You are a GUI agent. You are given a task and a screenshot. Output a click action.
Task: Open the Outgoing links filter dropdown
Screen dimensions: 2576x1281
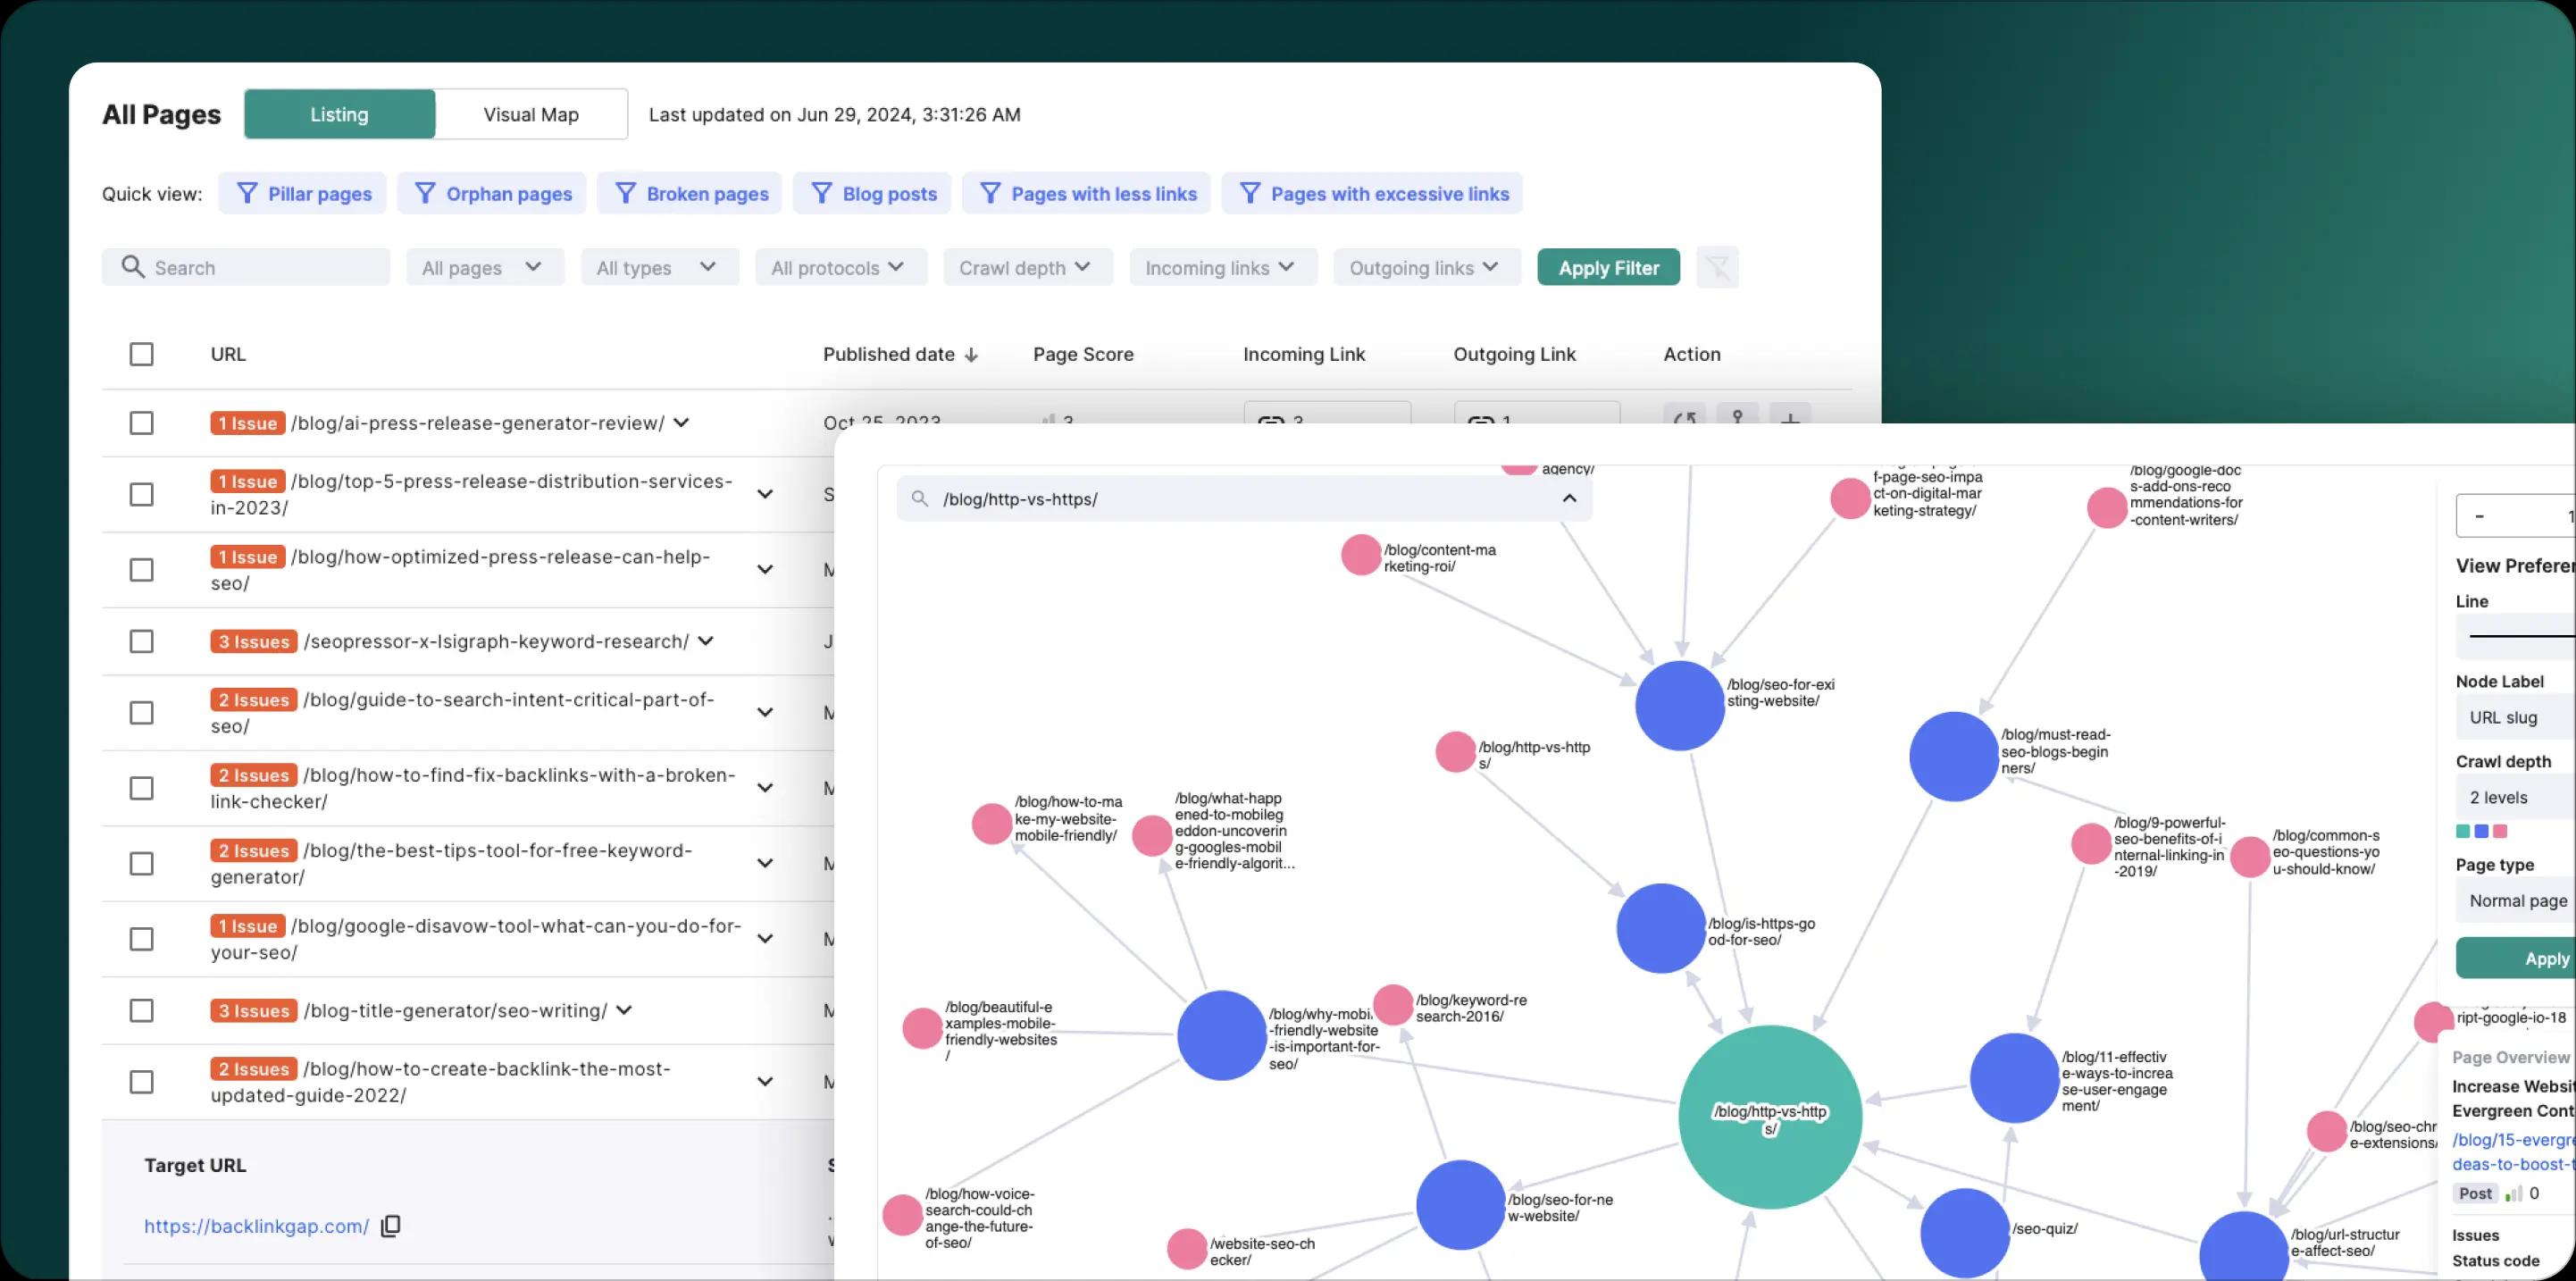point(1427,267)
